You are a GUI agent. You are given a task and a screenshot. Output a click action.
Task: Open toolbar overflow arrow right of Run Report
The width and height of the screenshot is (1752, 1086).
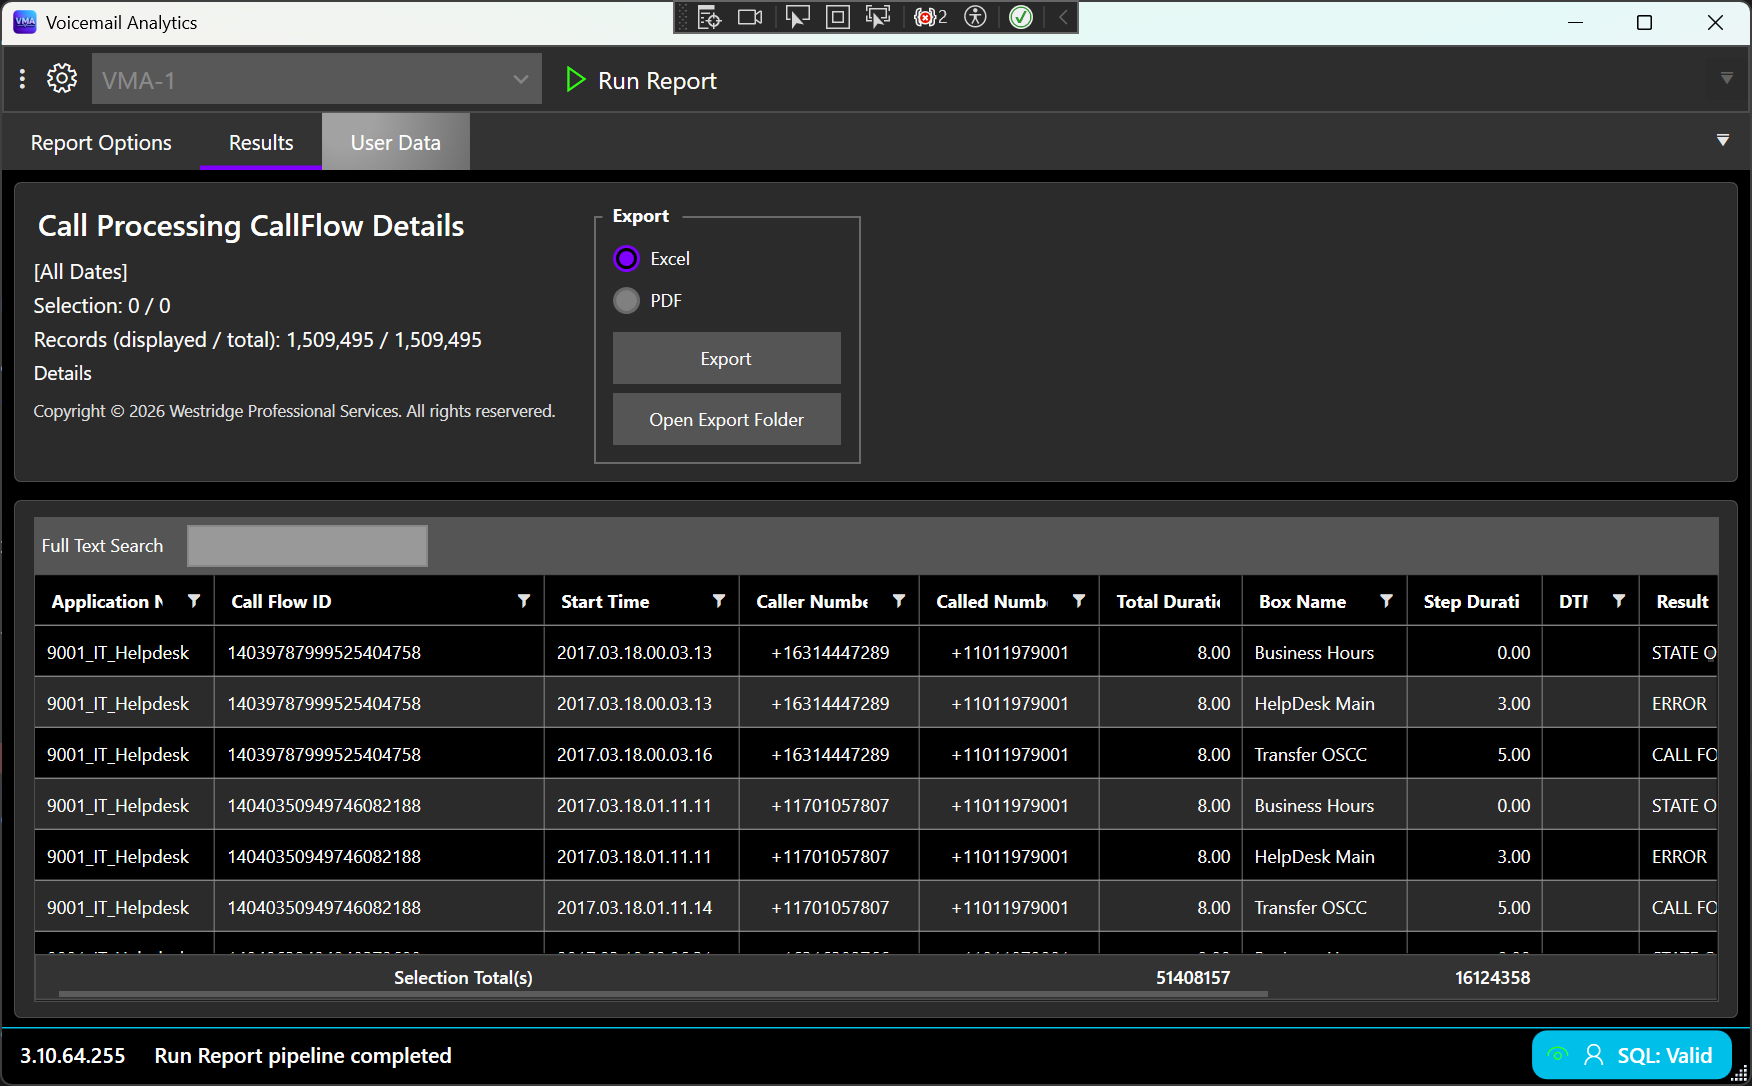(1727, 78)
